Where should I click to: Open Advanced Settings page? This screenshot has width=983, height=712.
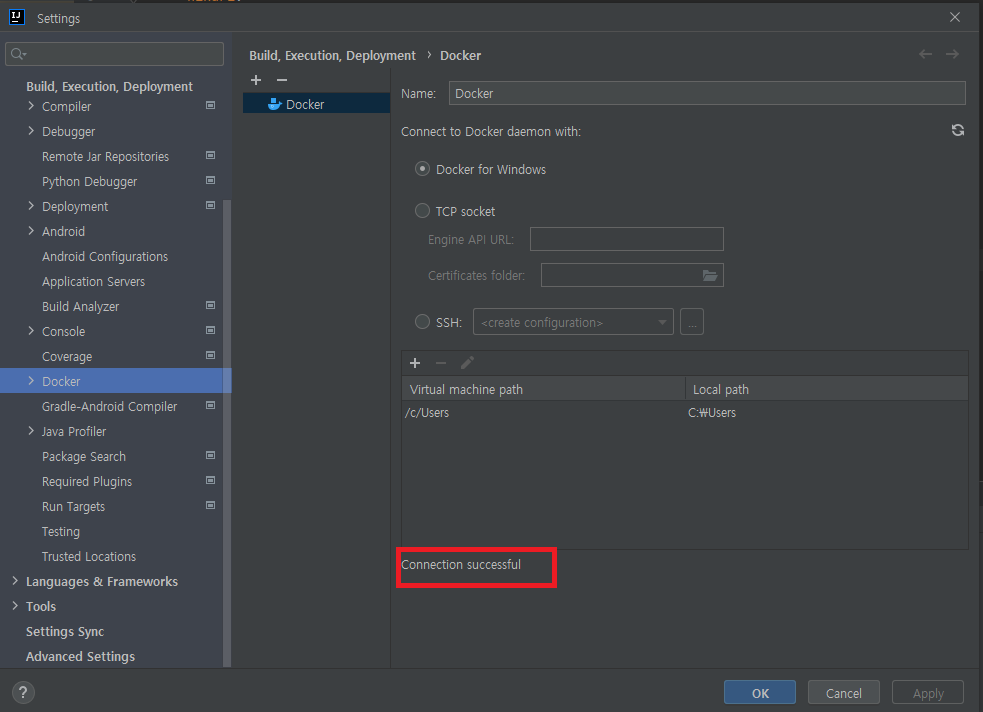point(80,656)
